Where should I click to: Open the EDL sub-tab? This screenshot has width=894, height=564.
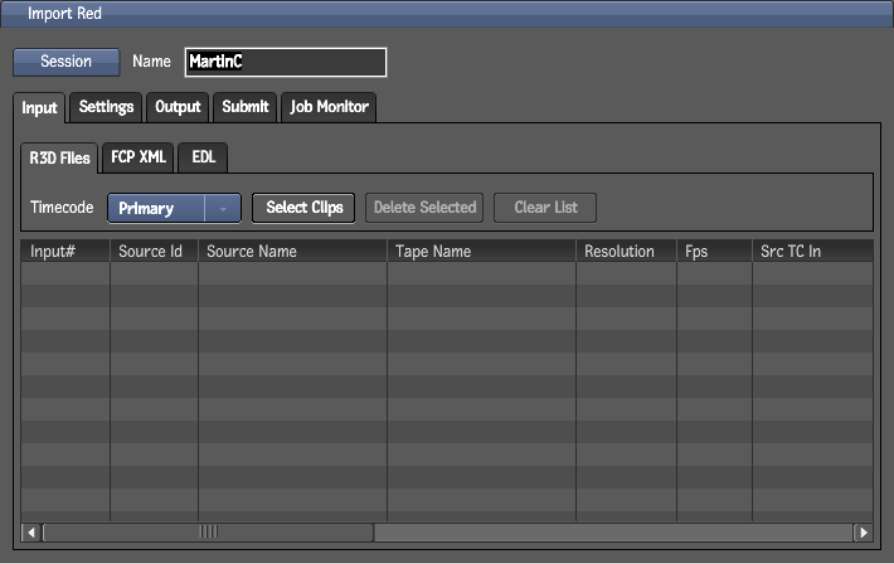click(203, 157)
